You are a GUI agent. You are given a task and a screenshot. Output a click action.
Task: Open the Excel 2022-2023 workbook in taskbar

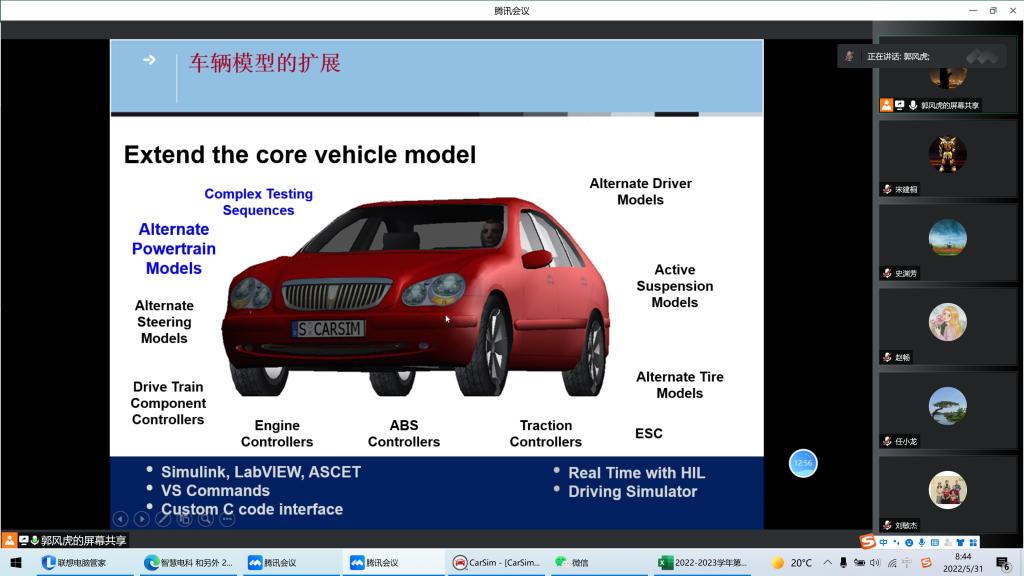click(x=703, y=563)
